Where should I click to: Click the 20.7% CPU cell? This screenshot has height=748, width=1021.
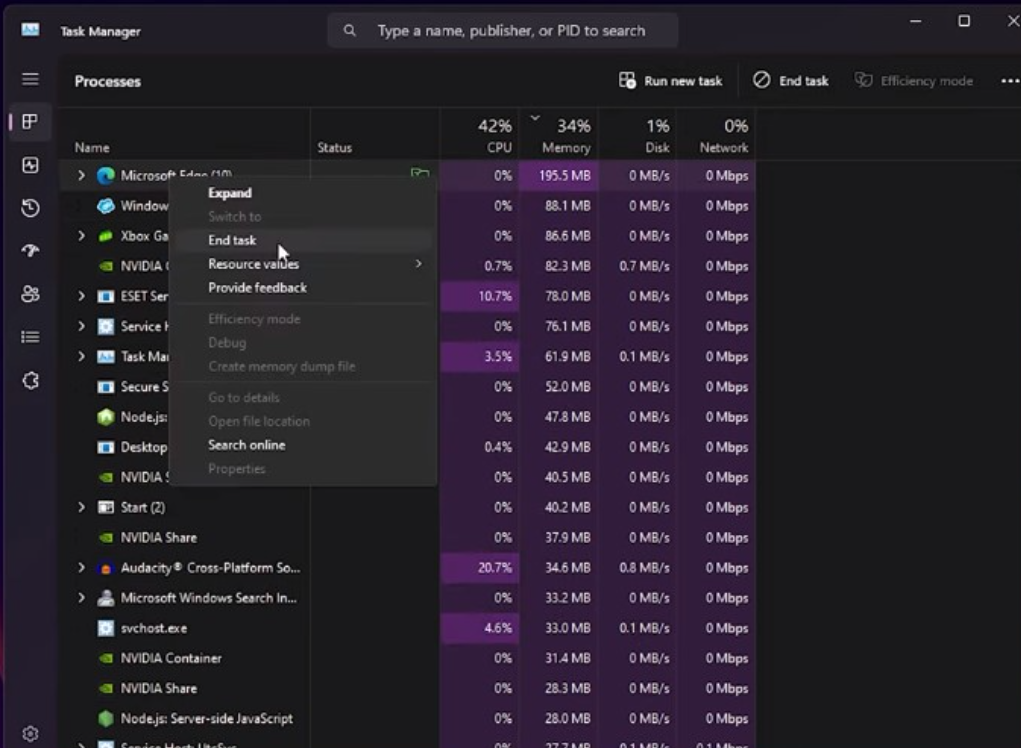click(480, 568)
